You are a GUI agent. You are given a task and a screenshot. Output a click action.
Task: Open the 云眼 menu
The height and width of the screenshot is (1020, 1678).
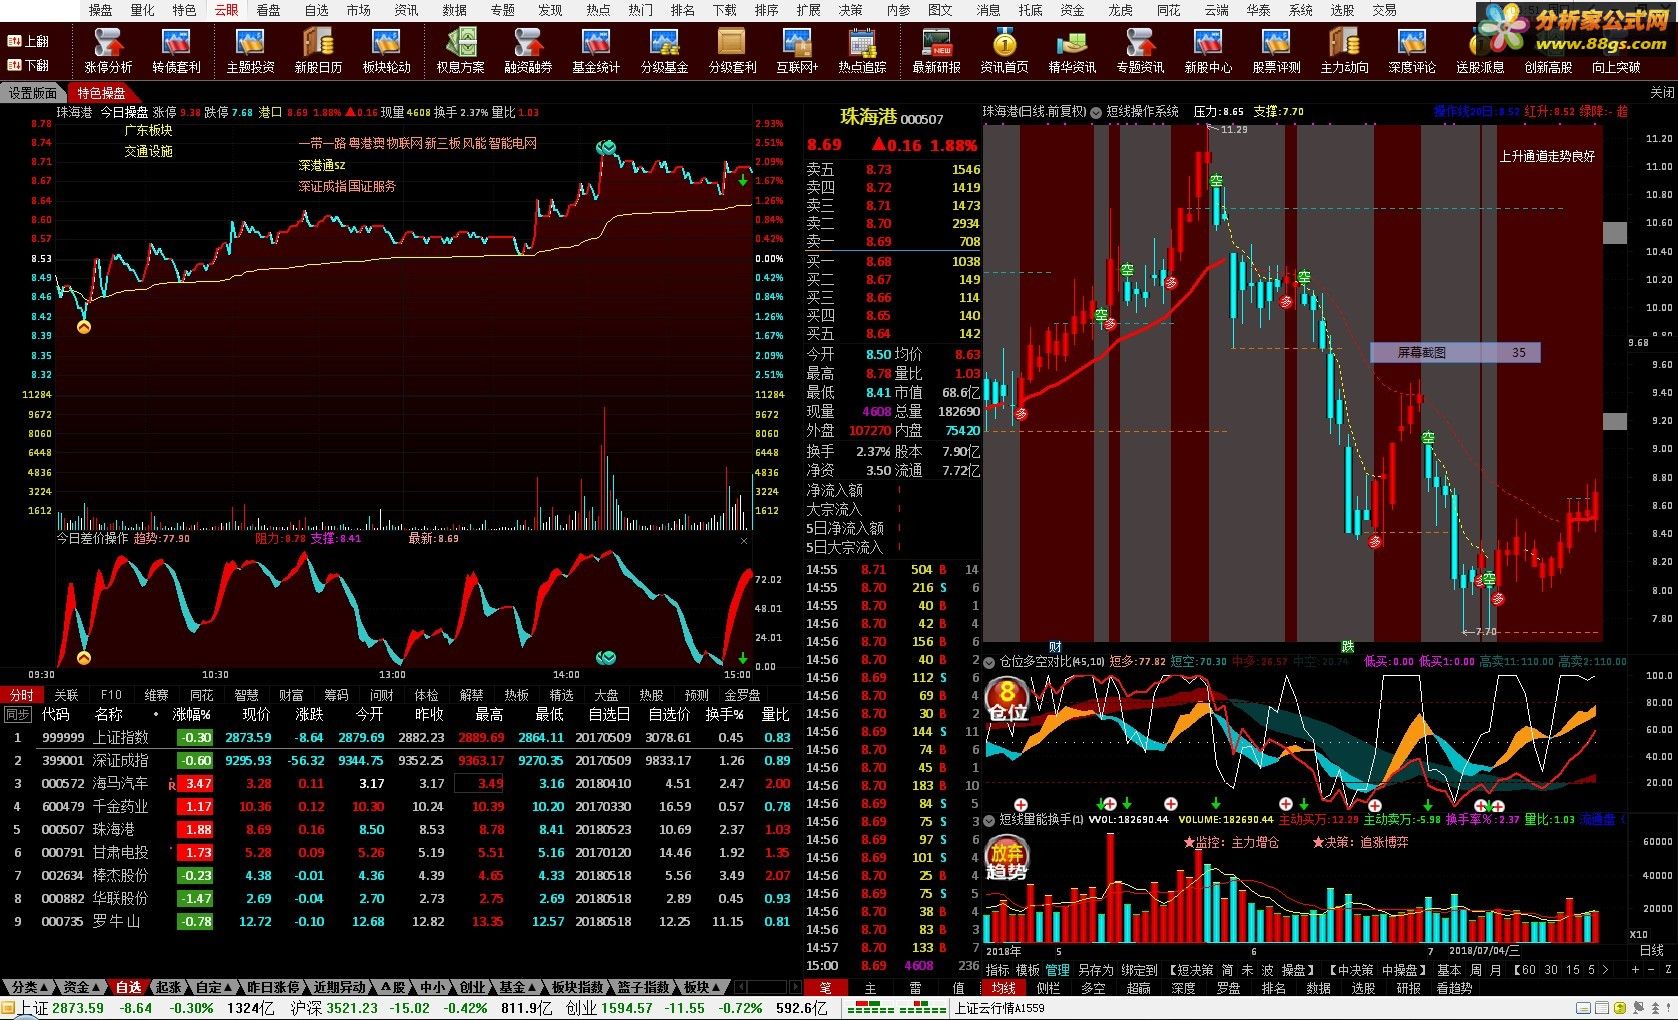click(x=227, y=10)
